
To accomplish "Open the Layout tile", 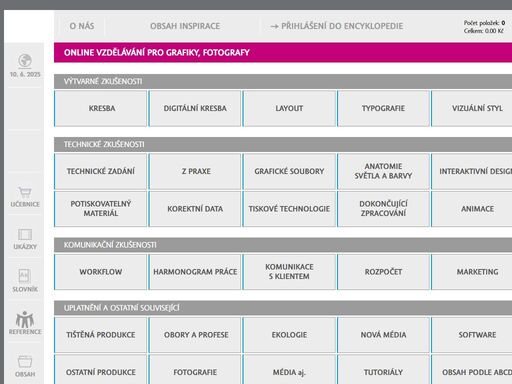I will point(289,108).
